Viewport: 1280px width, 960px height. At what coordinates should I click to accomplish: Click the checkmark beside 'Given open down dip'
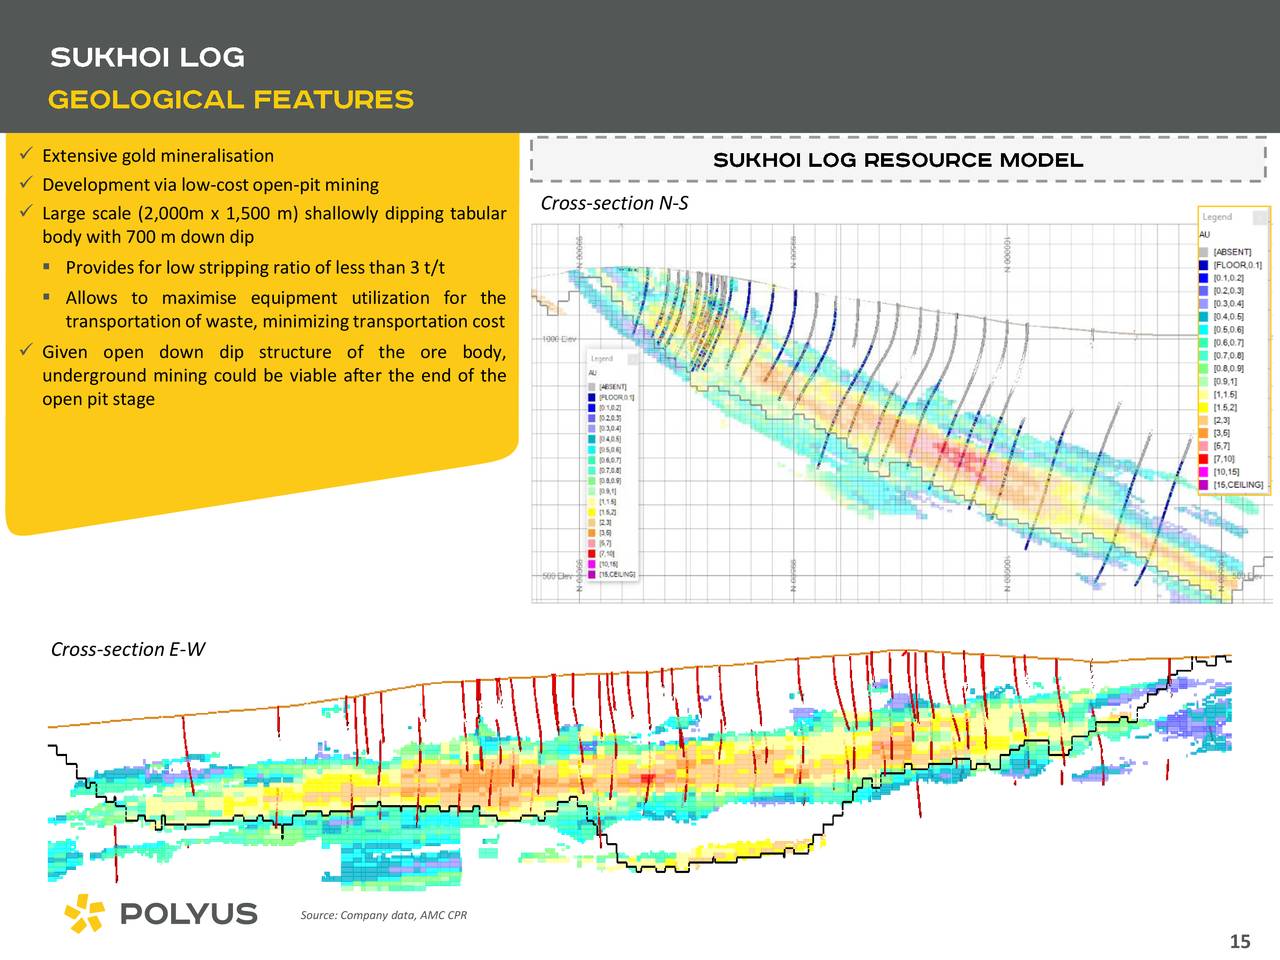(26, 351)
